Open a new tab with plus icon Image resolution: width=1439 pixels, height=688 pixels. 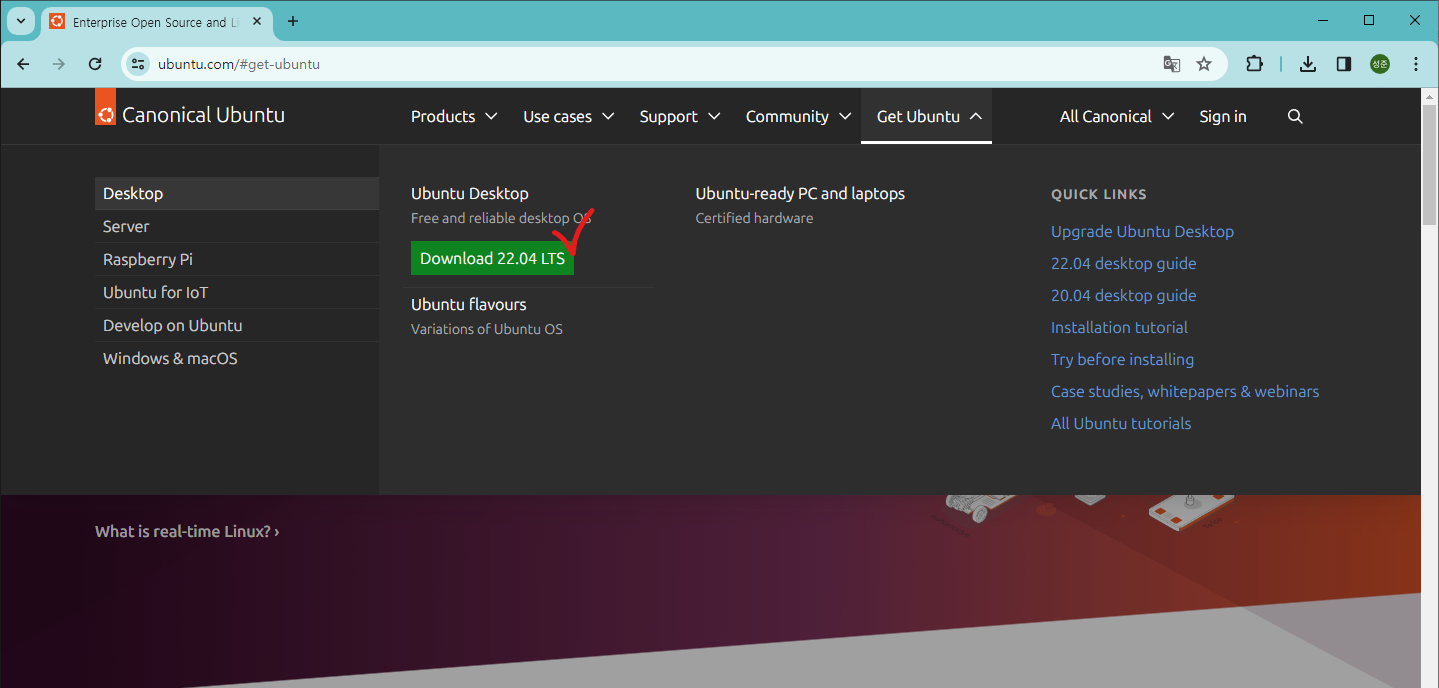pos(293,21)
